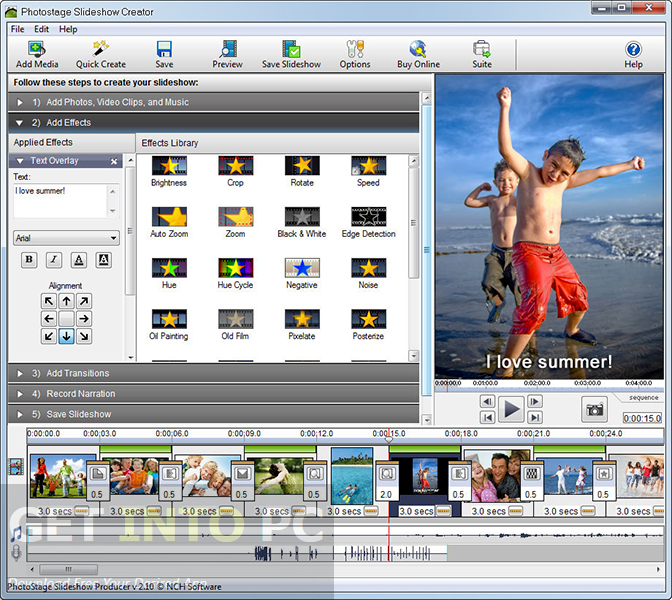Image resolution: width=672 pixels, height=600 pixels.
Task: Click the Add Media toolbar icon
Action: [x=37, y=54]
